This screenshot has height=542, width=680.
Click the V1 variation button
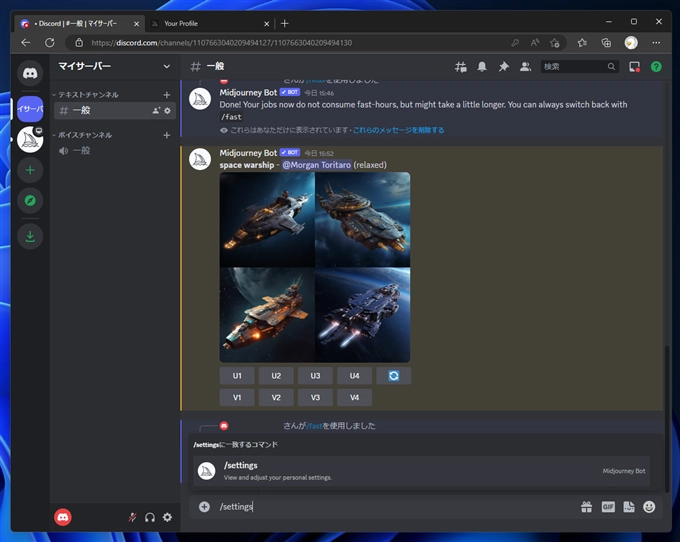(x=237, y=397)
